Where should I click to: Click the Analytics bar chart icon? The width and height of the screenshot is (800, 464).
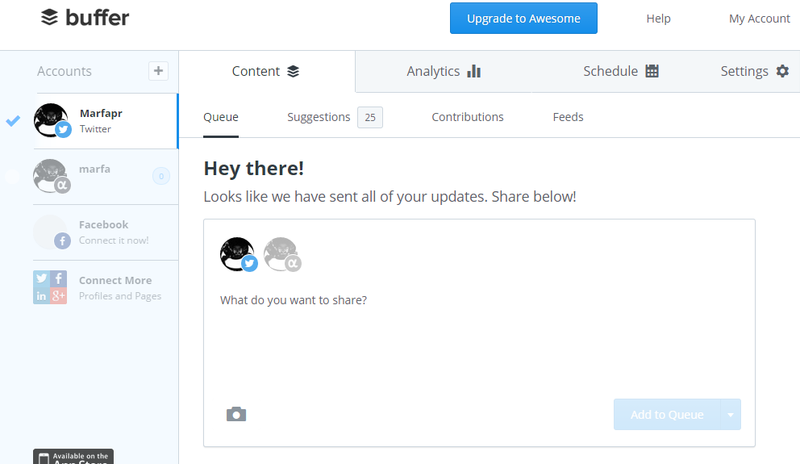click(x=474, y=71)
